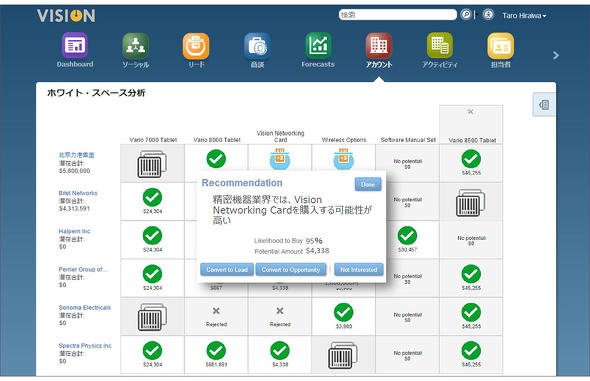The width and height of the screenshot is (590, 381).
Task: Click Software Manual Set column header
Action: 408,140
